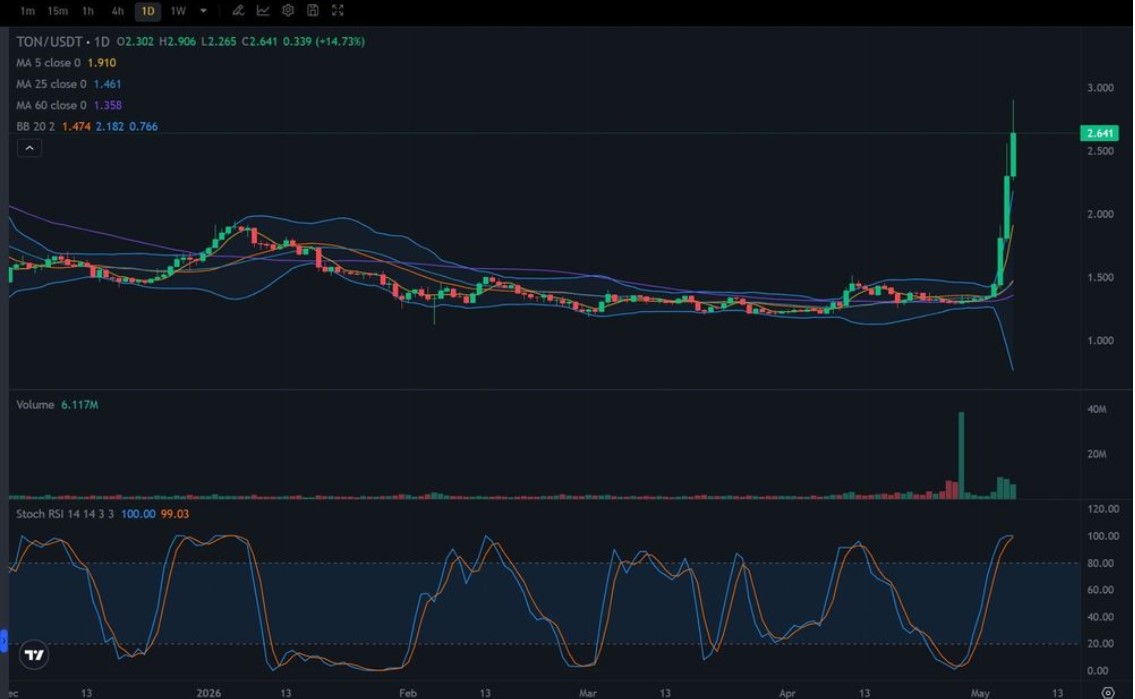Click the 3.000 price axis label
Viewport: 1135px width, 699px height.
tap(1100, 88)
